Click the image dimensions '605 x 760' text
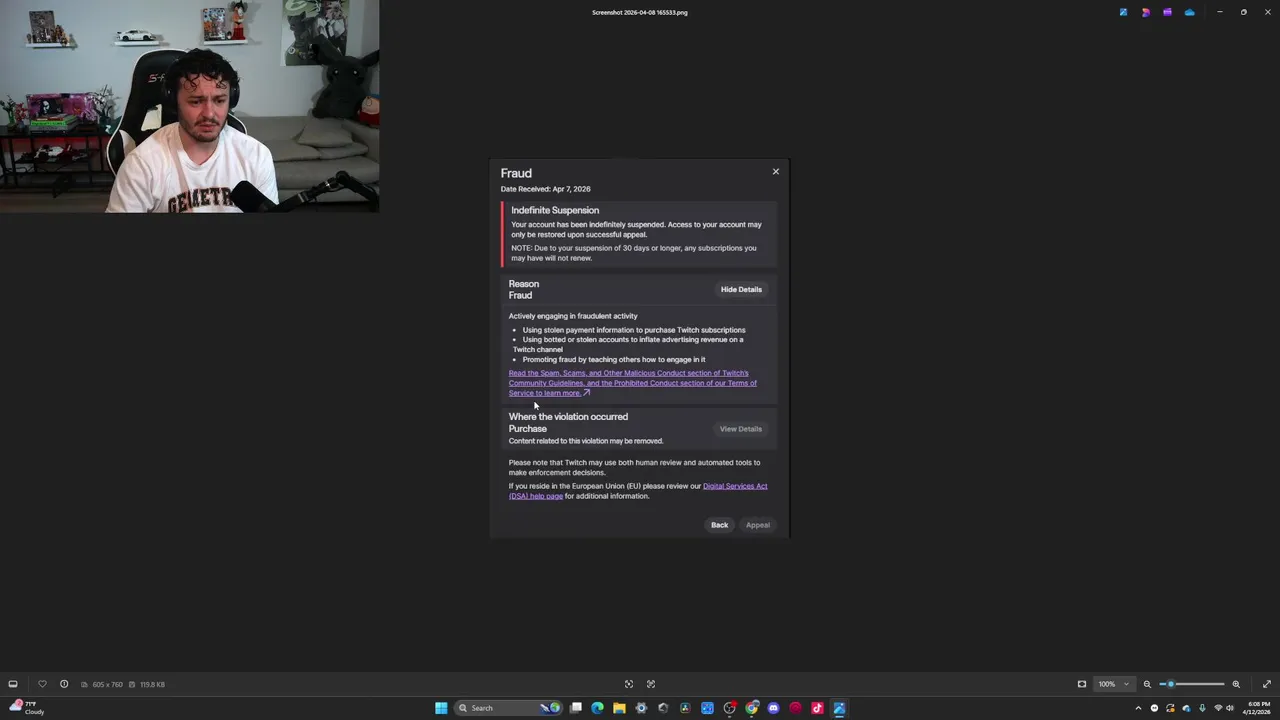1280x720 pixels. tap(107, 684)
